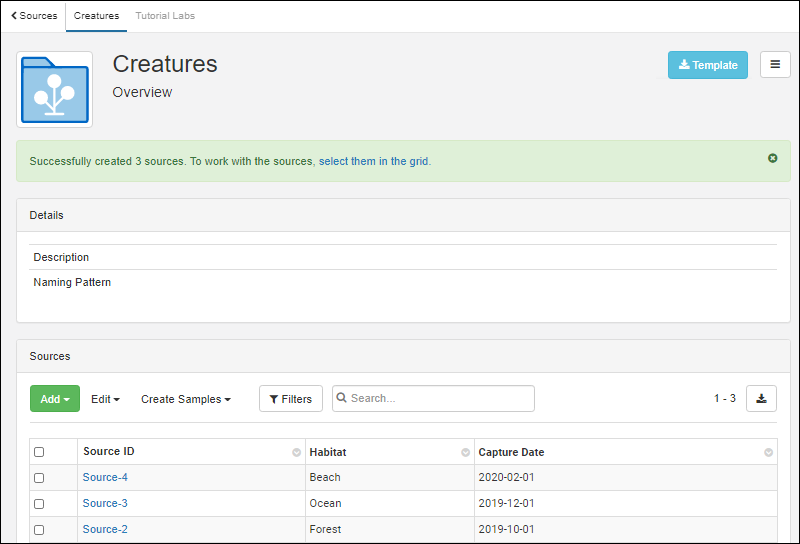Open the Capture Date column menu arrow
800x544 pixels.
pos(768,453)
